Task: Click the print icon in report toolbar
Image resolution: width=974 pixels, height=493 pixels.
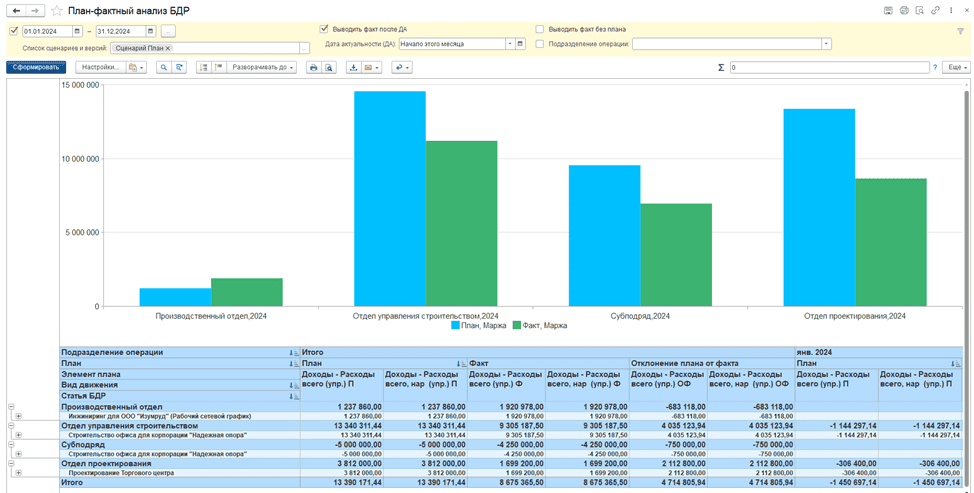Action: point(313,68)
